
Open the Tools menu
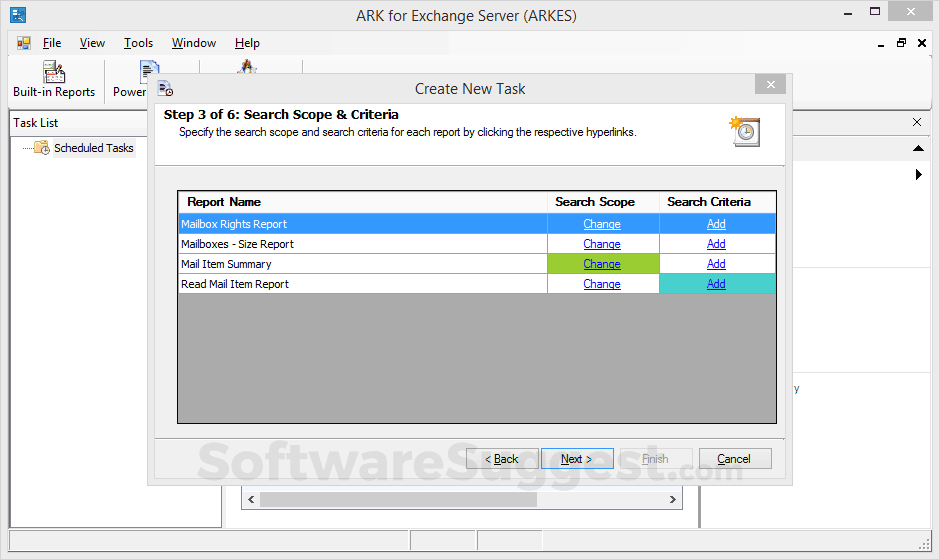tap(138, 43)
